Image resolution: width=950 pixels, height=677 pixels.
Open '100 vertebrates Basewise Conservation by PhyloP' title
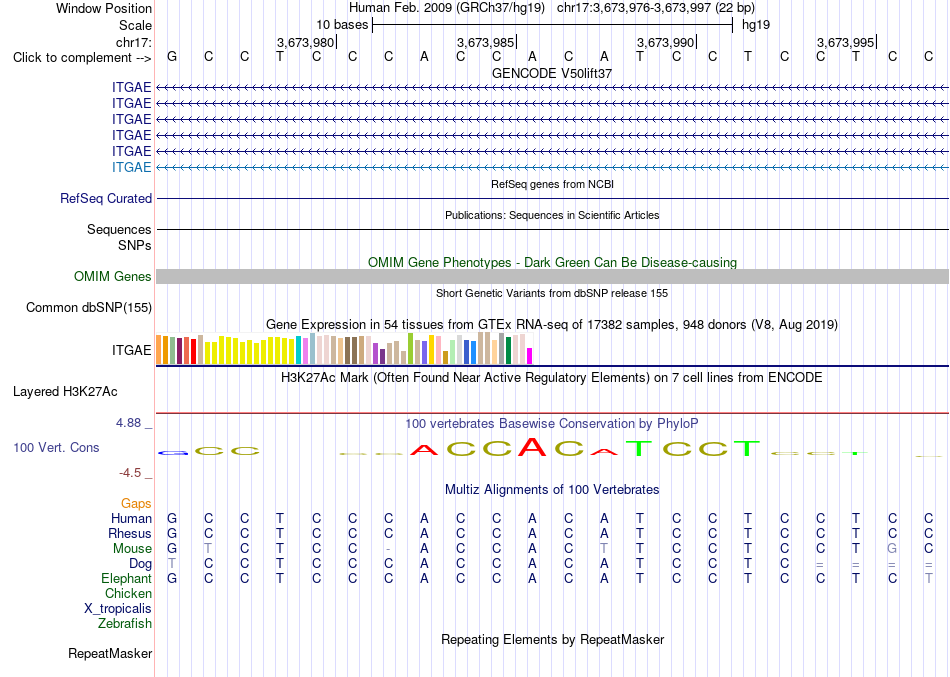tap(552, 424)
